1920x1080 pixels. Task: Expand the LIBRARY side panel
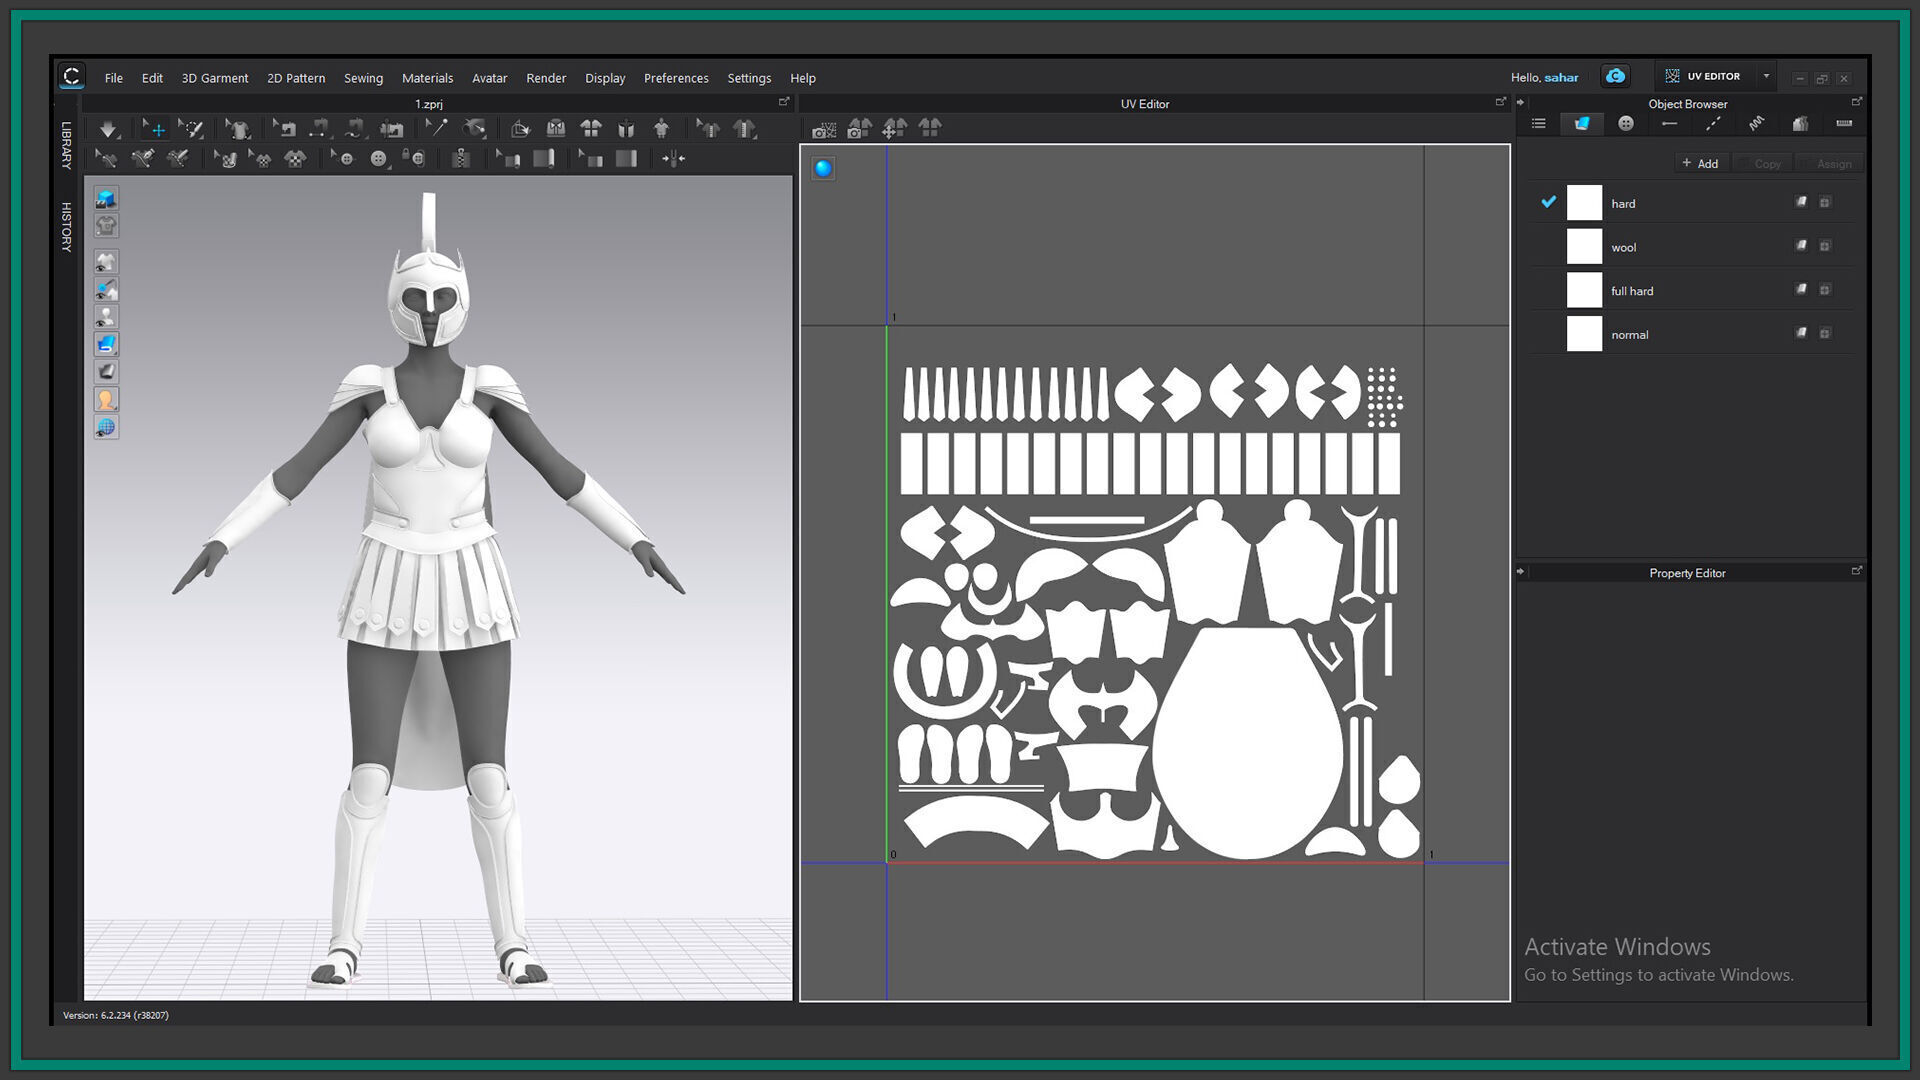point(66,145)
